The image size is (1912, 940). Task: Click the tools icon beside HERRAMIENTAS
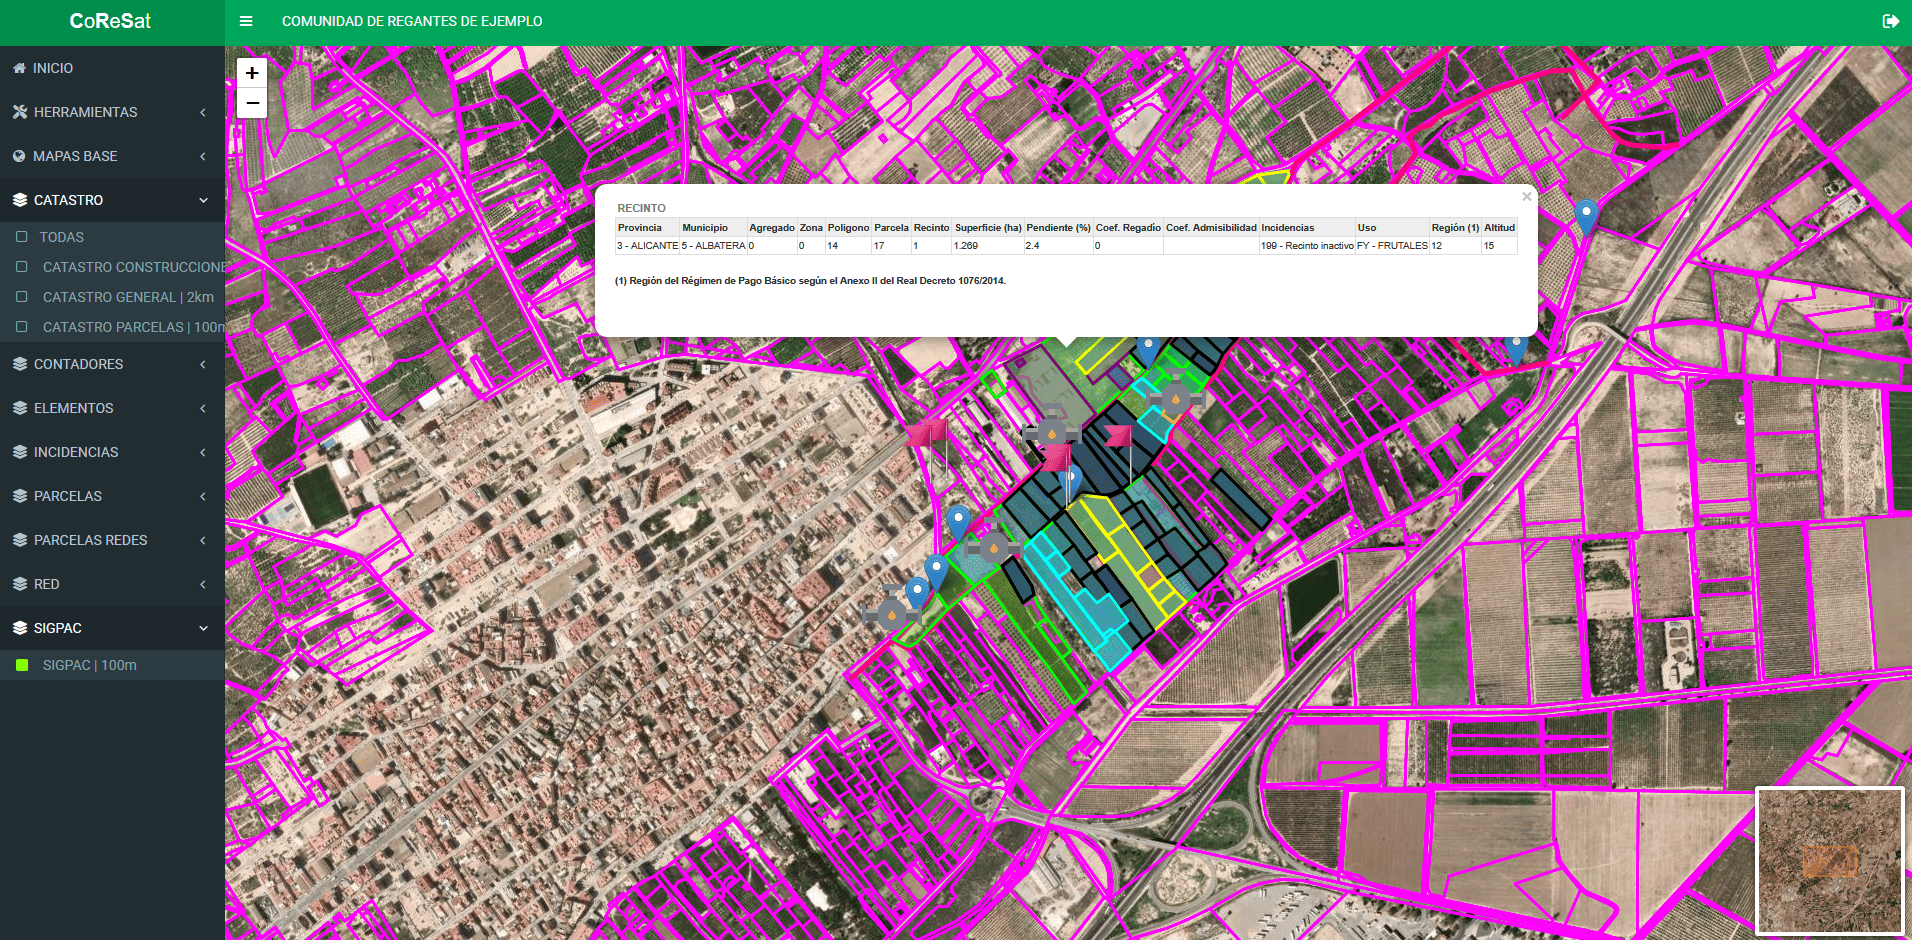[20, 112]
